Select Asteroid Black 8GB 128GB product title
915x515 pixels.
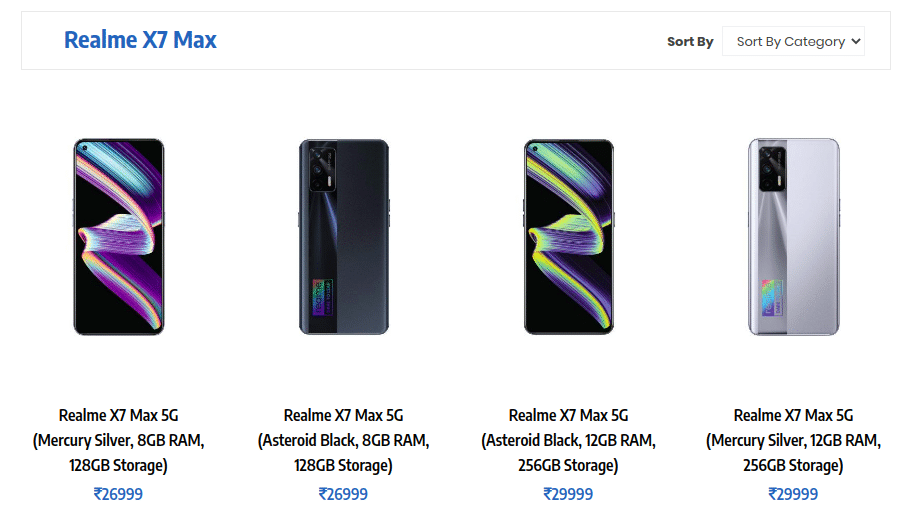343,440
